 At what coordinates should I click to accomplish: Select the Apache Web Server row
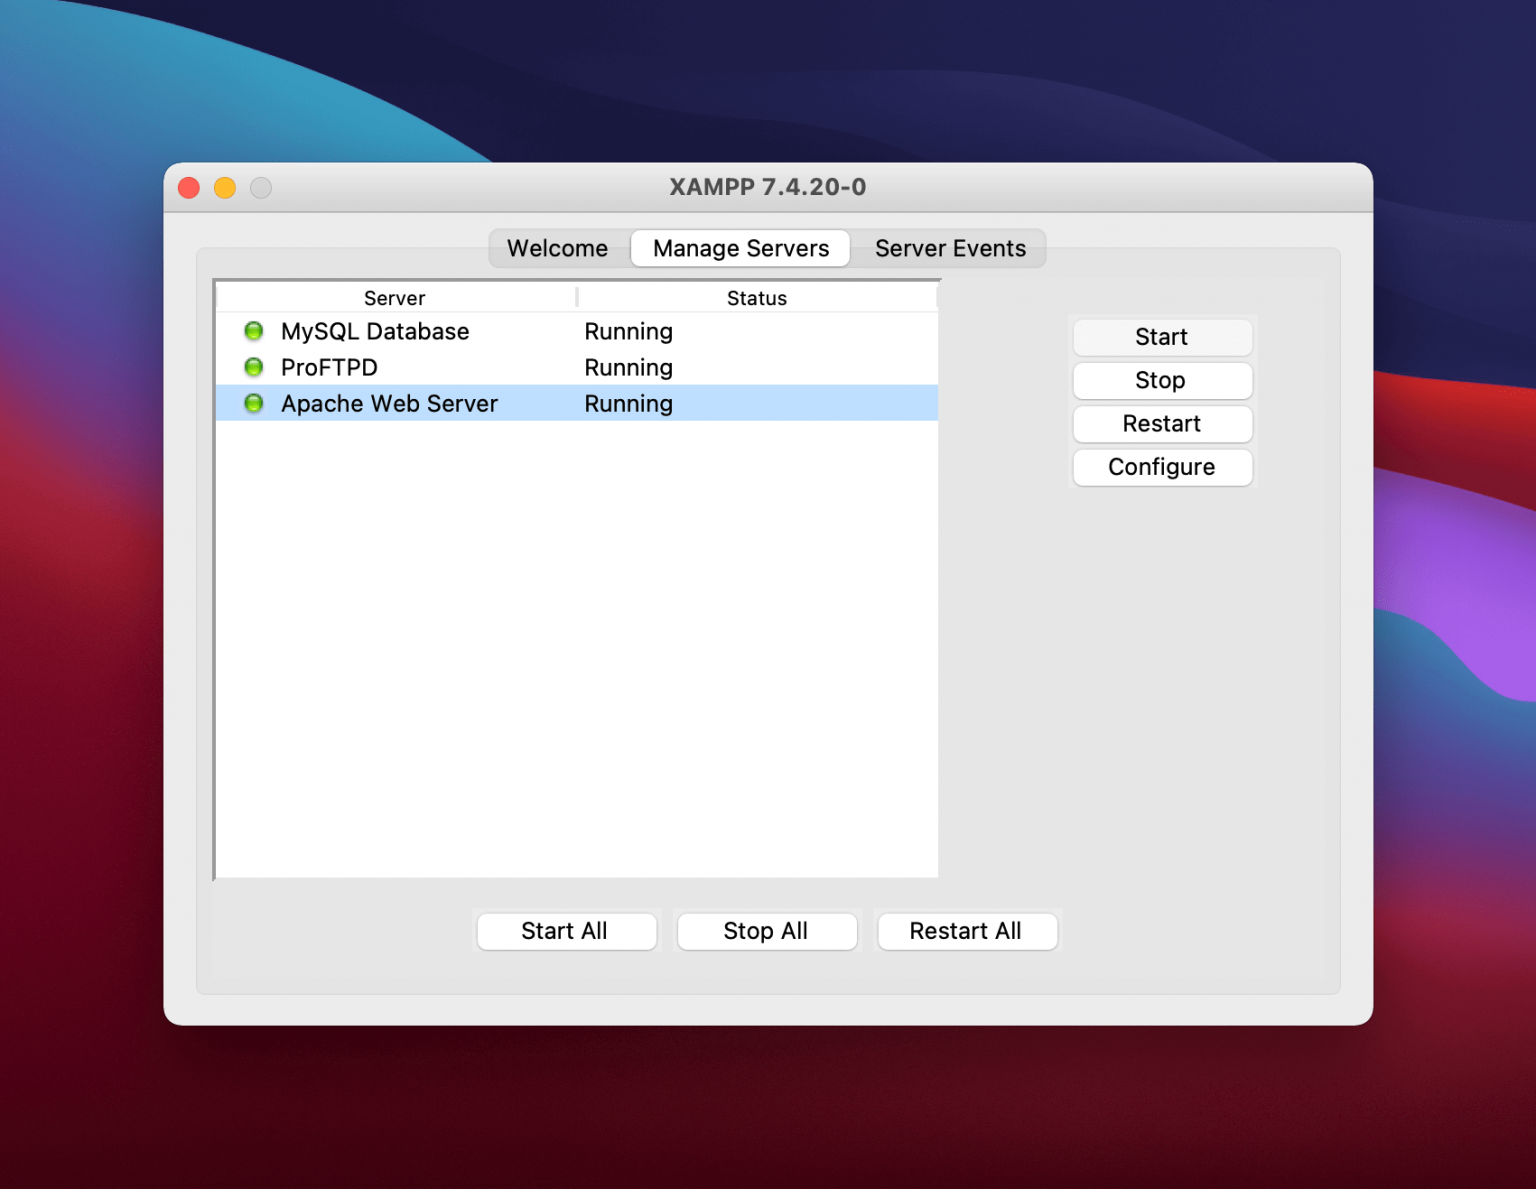389,403
